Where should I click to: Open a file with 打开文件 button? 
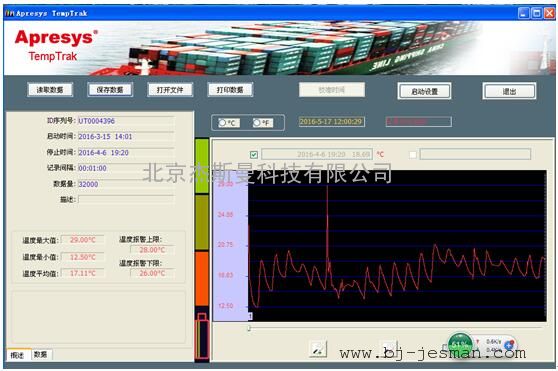click(x=170, y=90)
